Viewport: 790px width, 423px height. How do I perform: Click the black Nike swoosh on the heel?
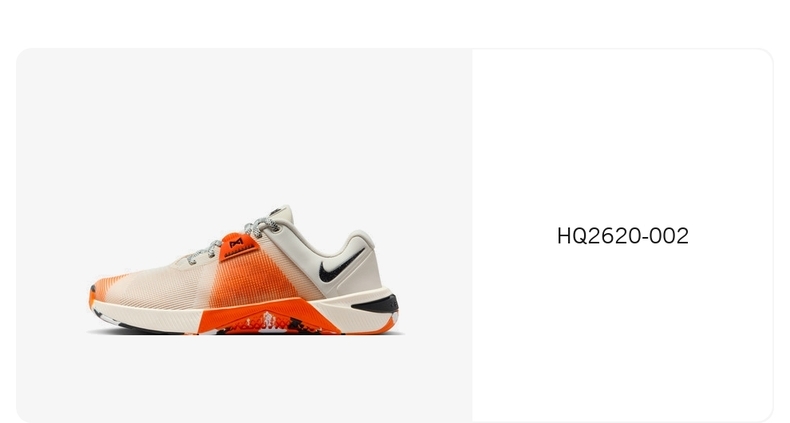339,266
